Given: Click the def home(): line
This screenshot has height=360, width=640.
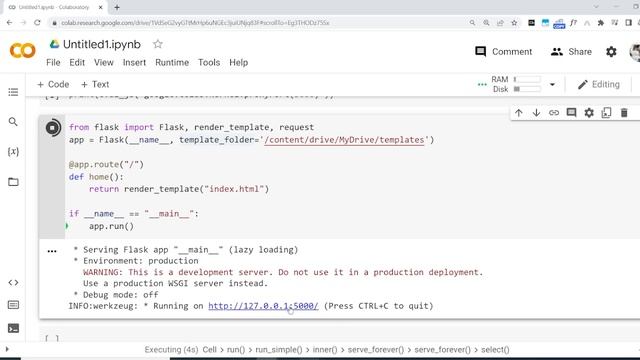Looking at the screenshot, I should tap(96, 177).
